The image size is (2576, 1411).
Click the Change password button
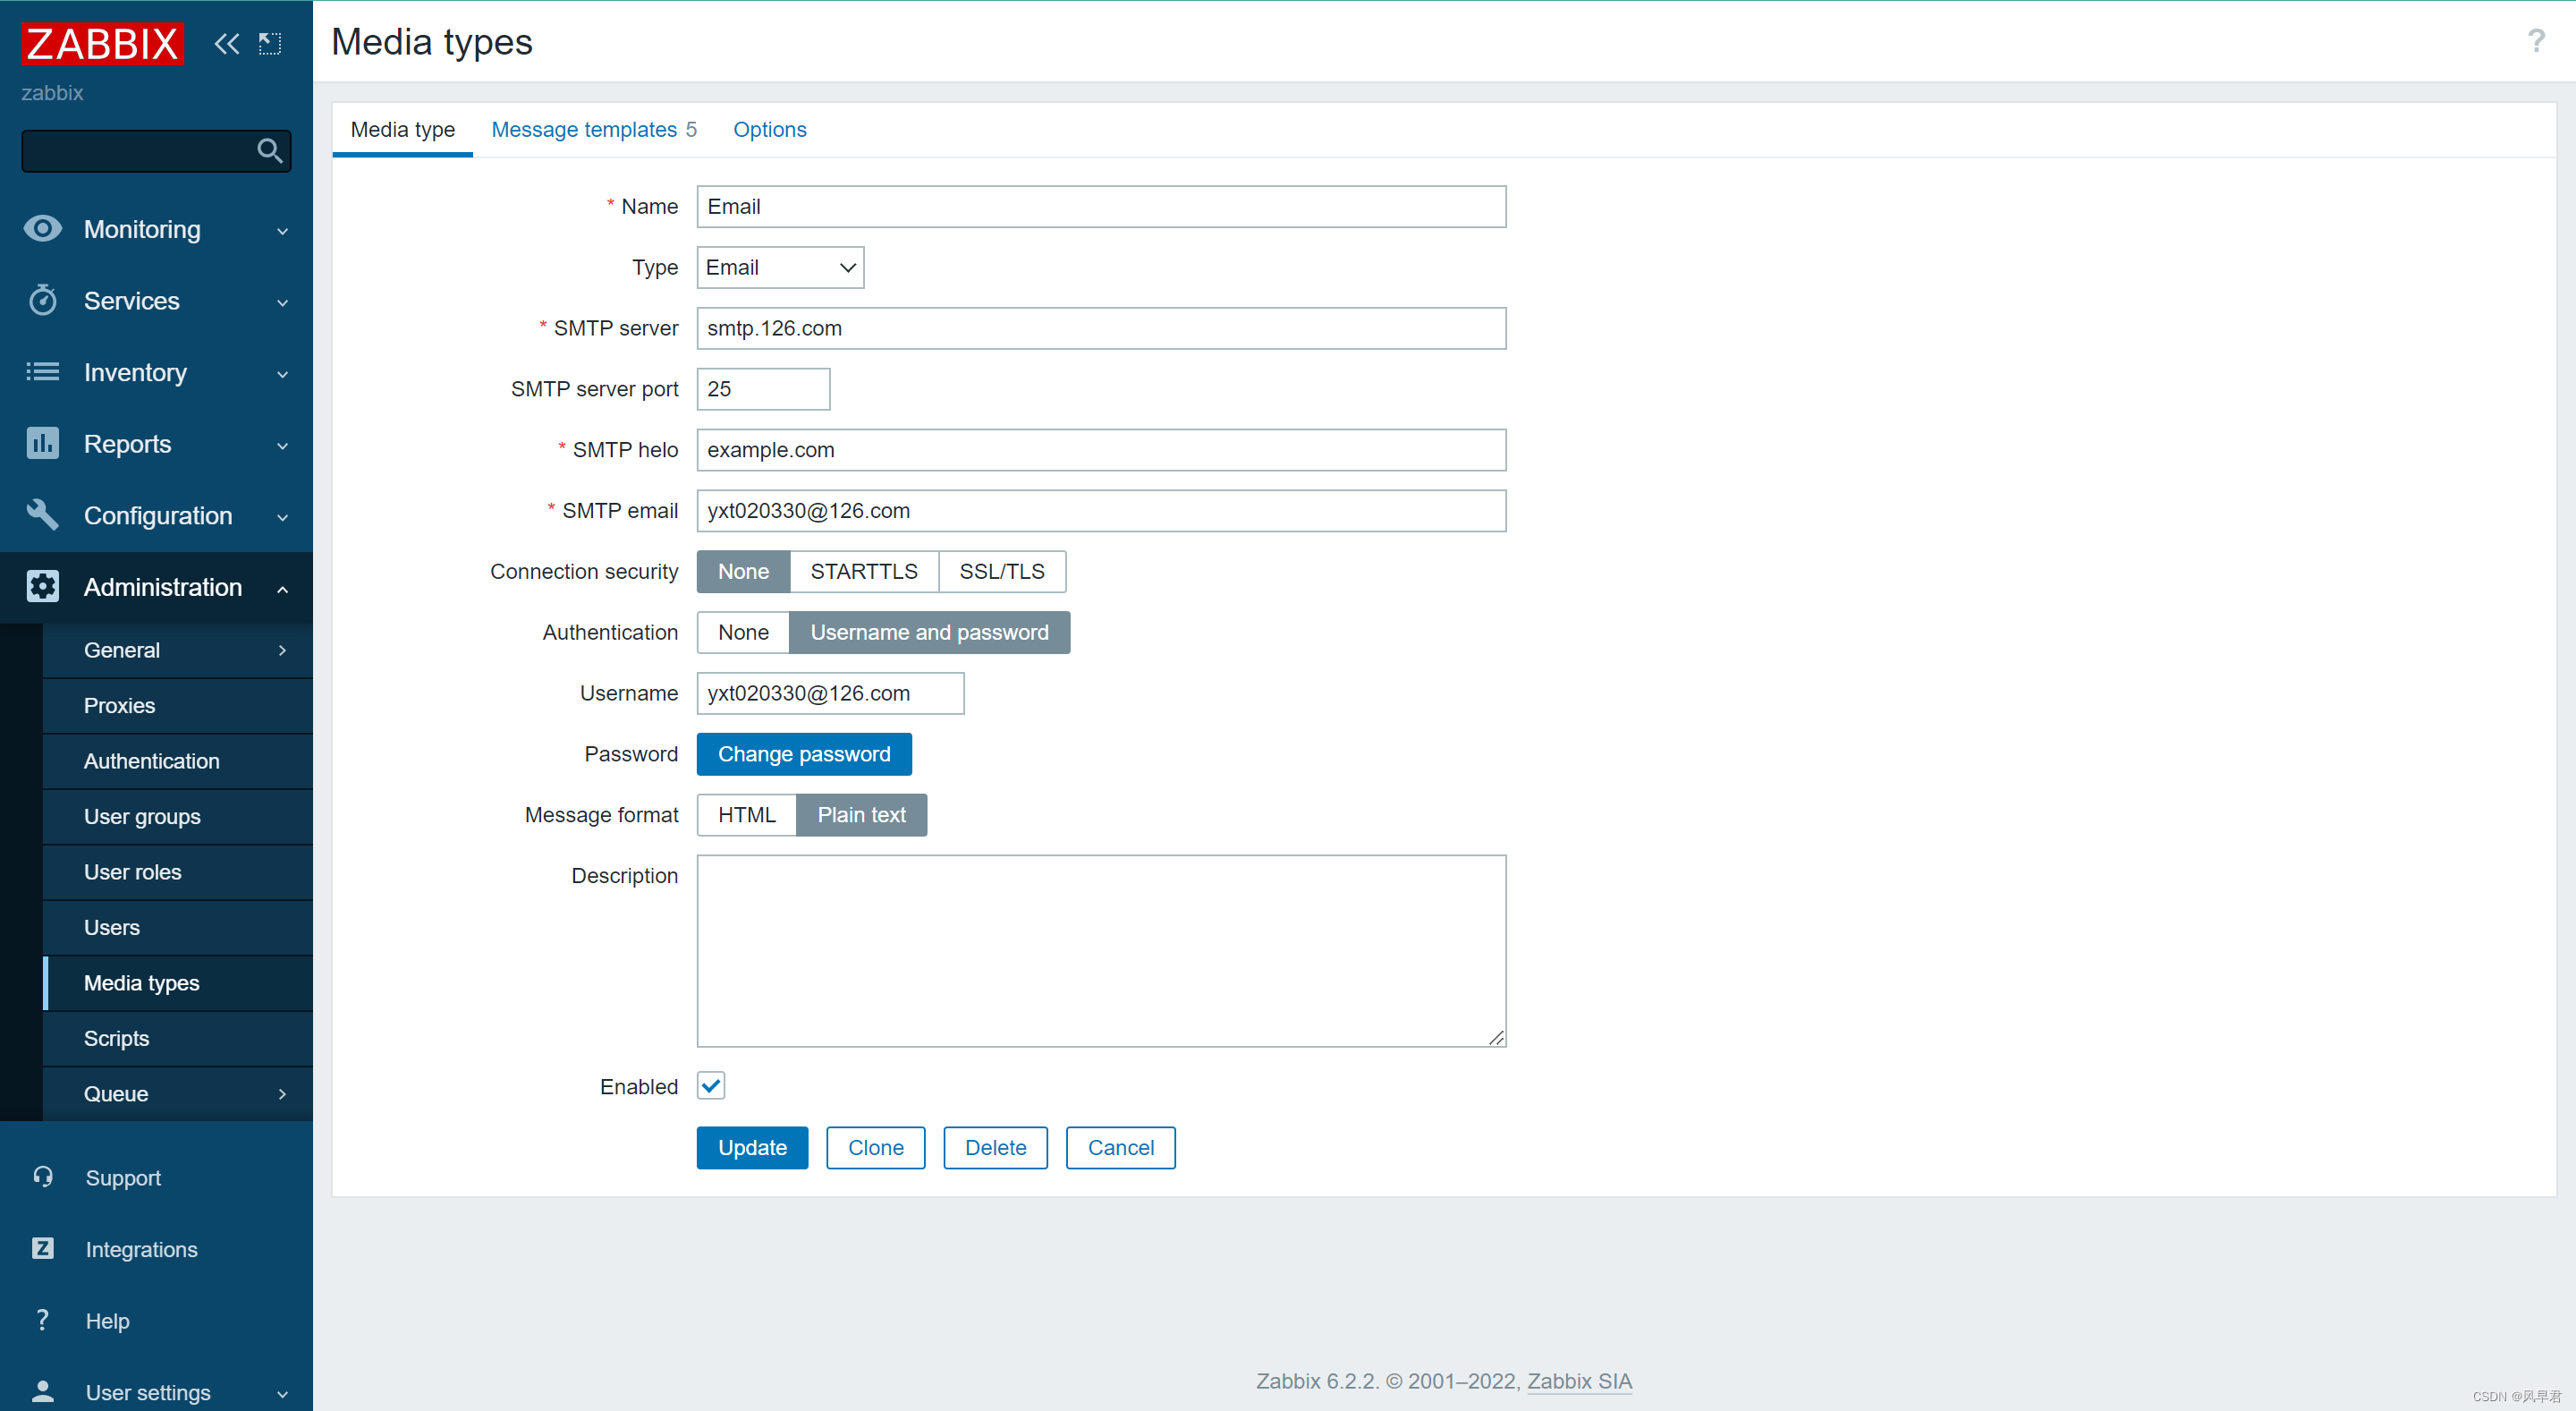click(801, 754)
